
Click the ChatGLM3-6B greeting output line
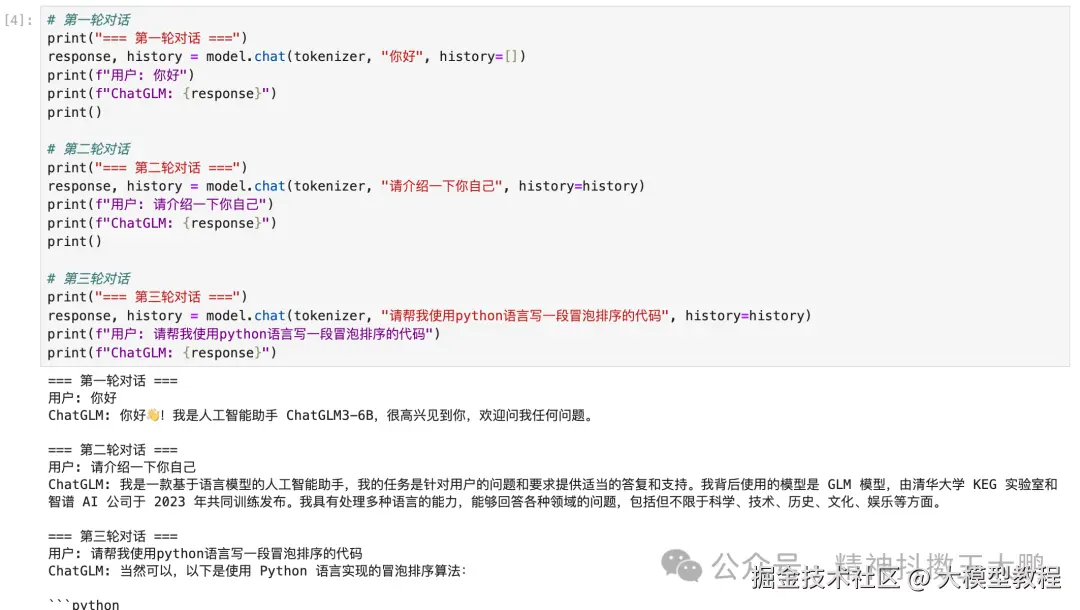321,415
